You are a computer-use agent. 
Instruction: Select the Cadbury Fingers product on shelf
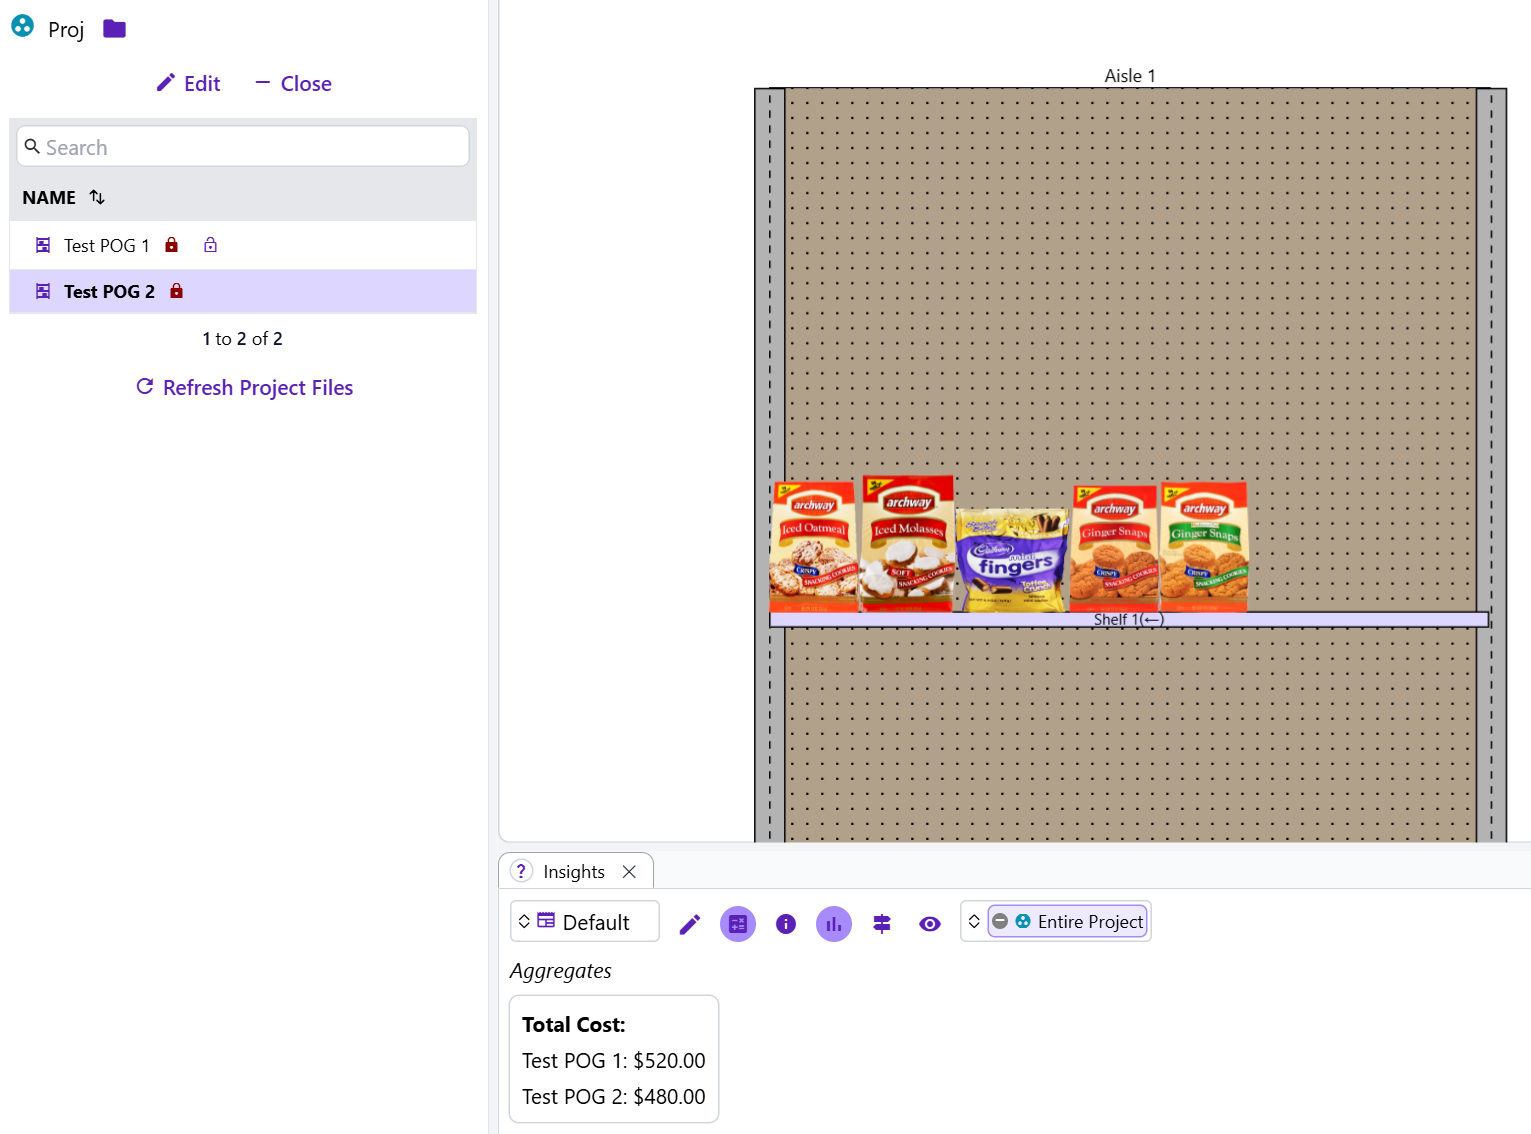pos(1012,560)
